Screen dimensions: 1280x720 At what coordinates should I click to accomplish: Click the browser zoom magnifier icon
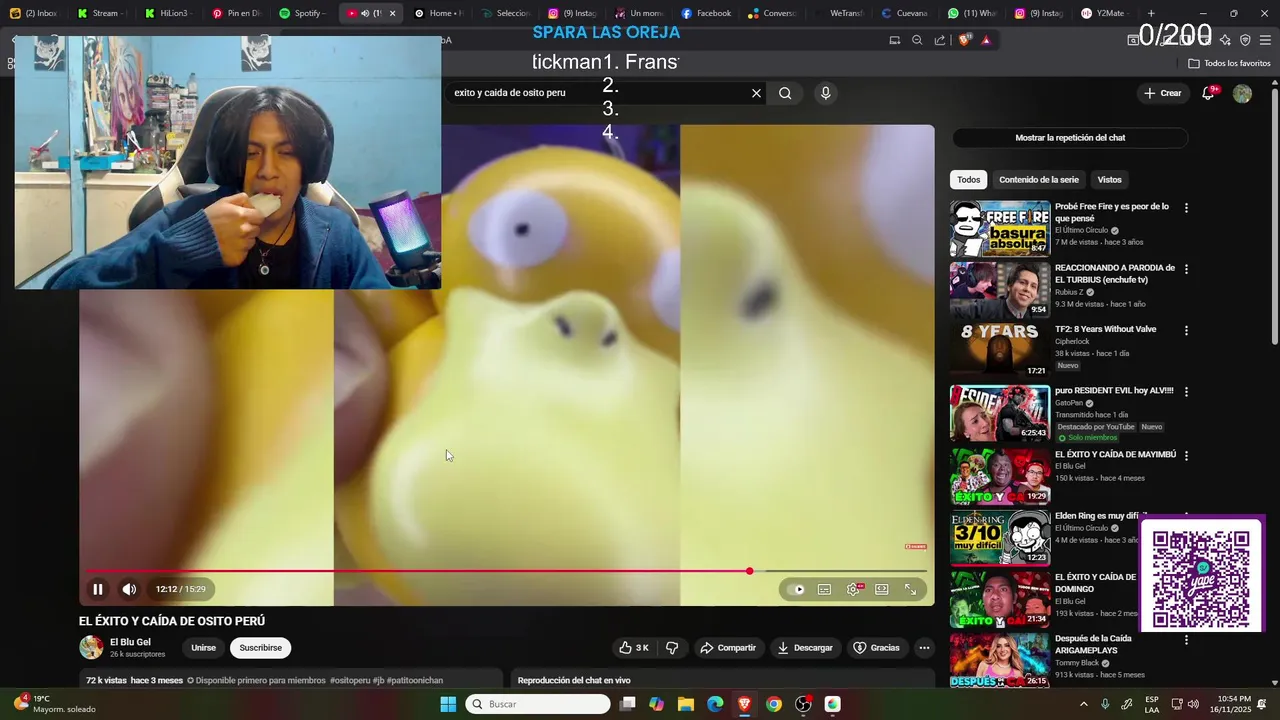(x=917, y=40)
